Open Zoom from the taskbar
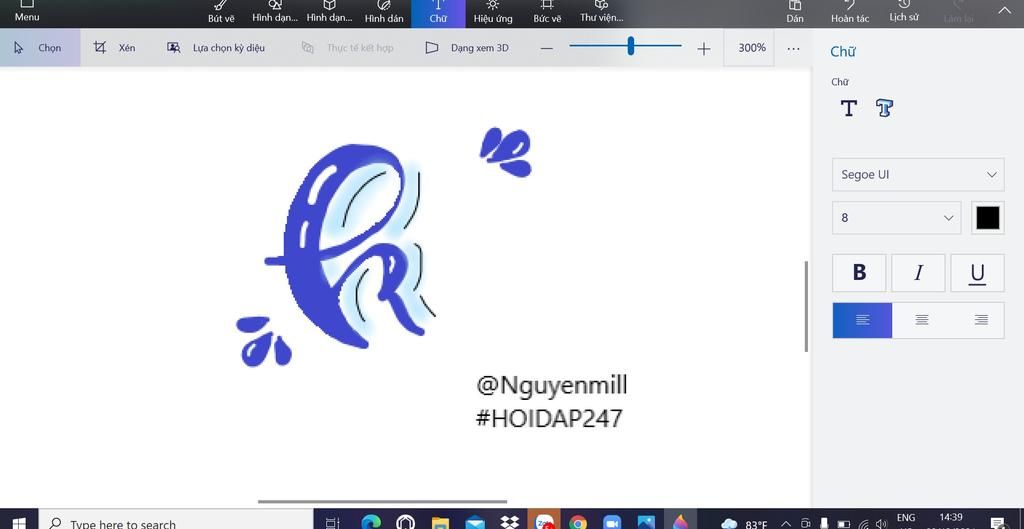The width and height of the screenshot is (1024, 529). coord(612,522)
